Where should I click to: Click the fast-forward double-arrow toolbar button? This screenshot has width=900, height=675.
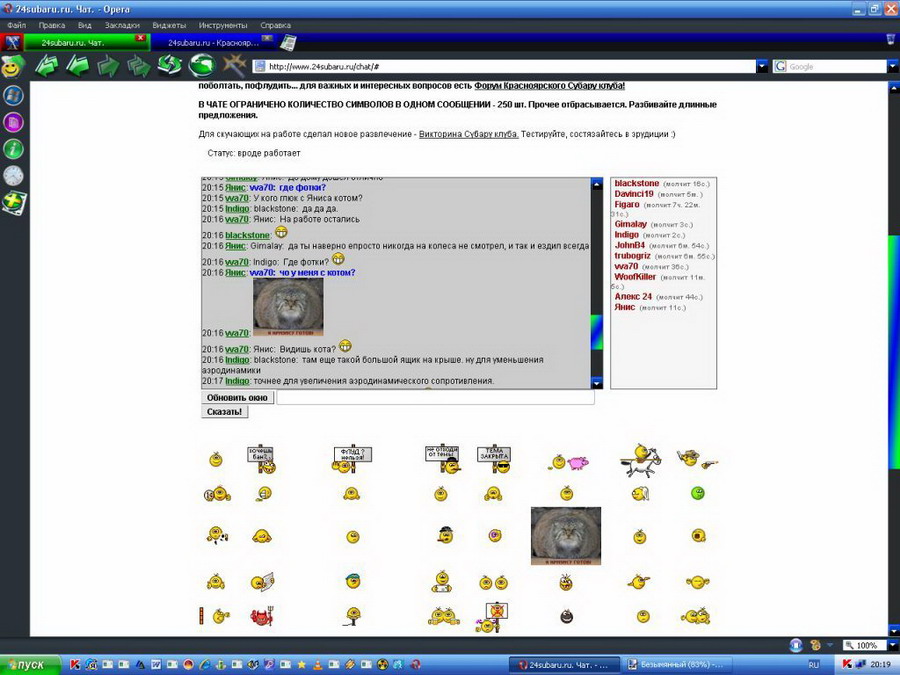(138, 67)
